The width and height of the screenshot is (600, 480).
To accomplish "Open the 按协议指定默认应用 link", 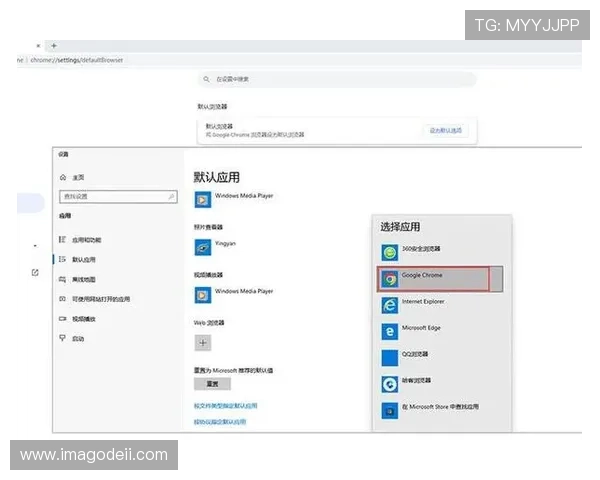I will (x=220, y=422).
